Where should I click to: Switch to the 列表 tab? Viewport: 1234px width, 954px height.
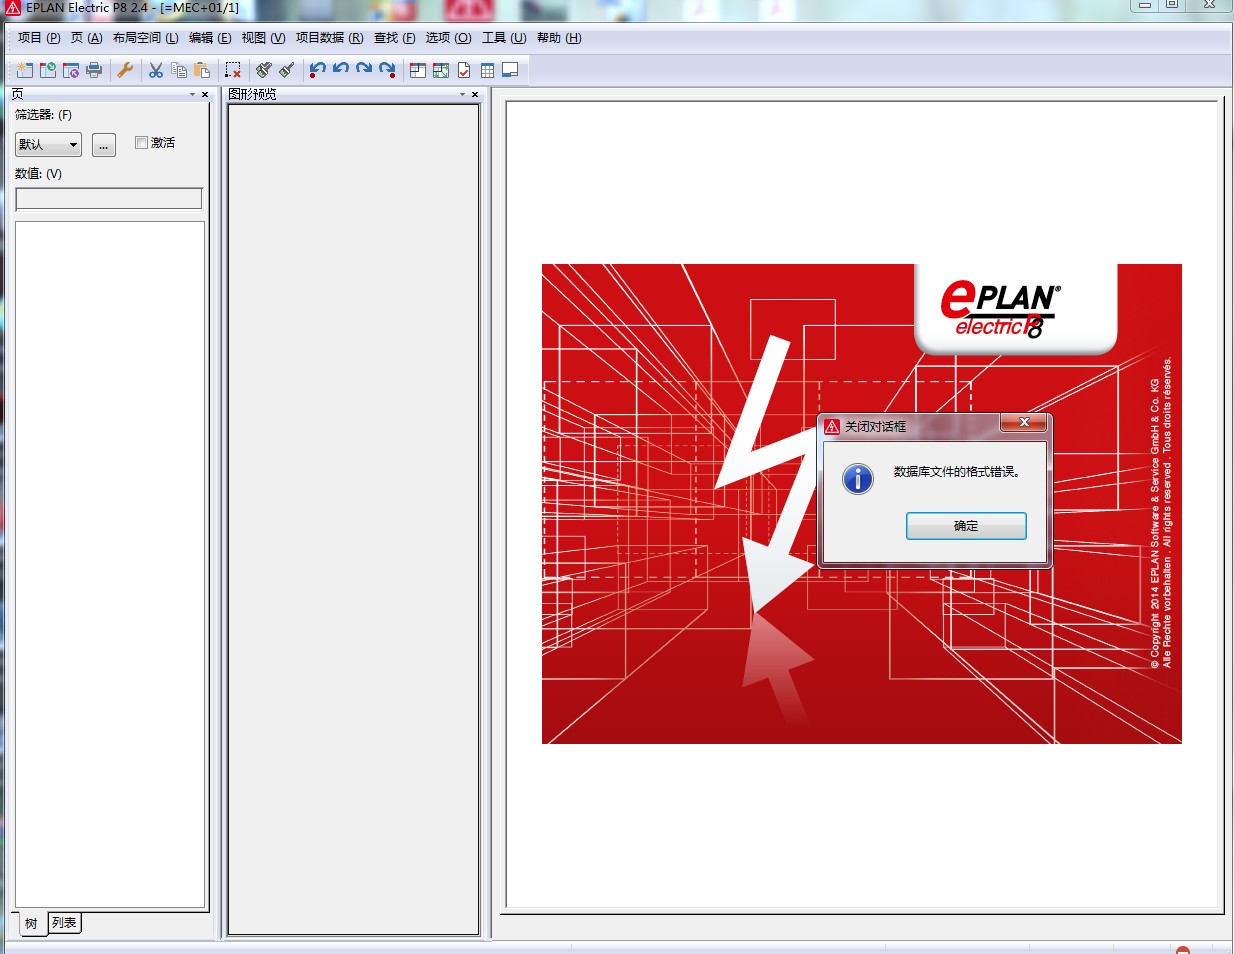click(x=64, y=922)
